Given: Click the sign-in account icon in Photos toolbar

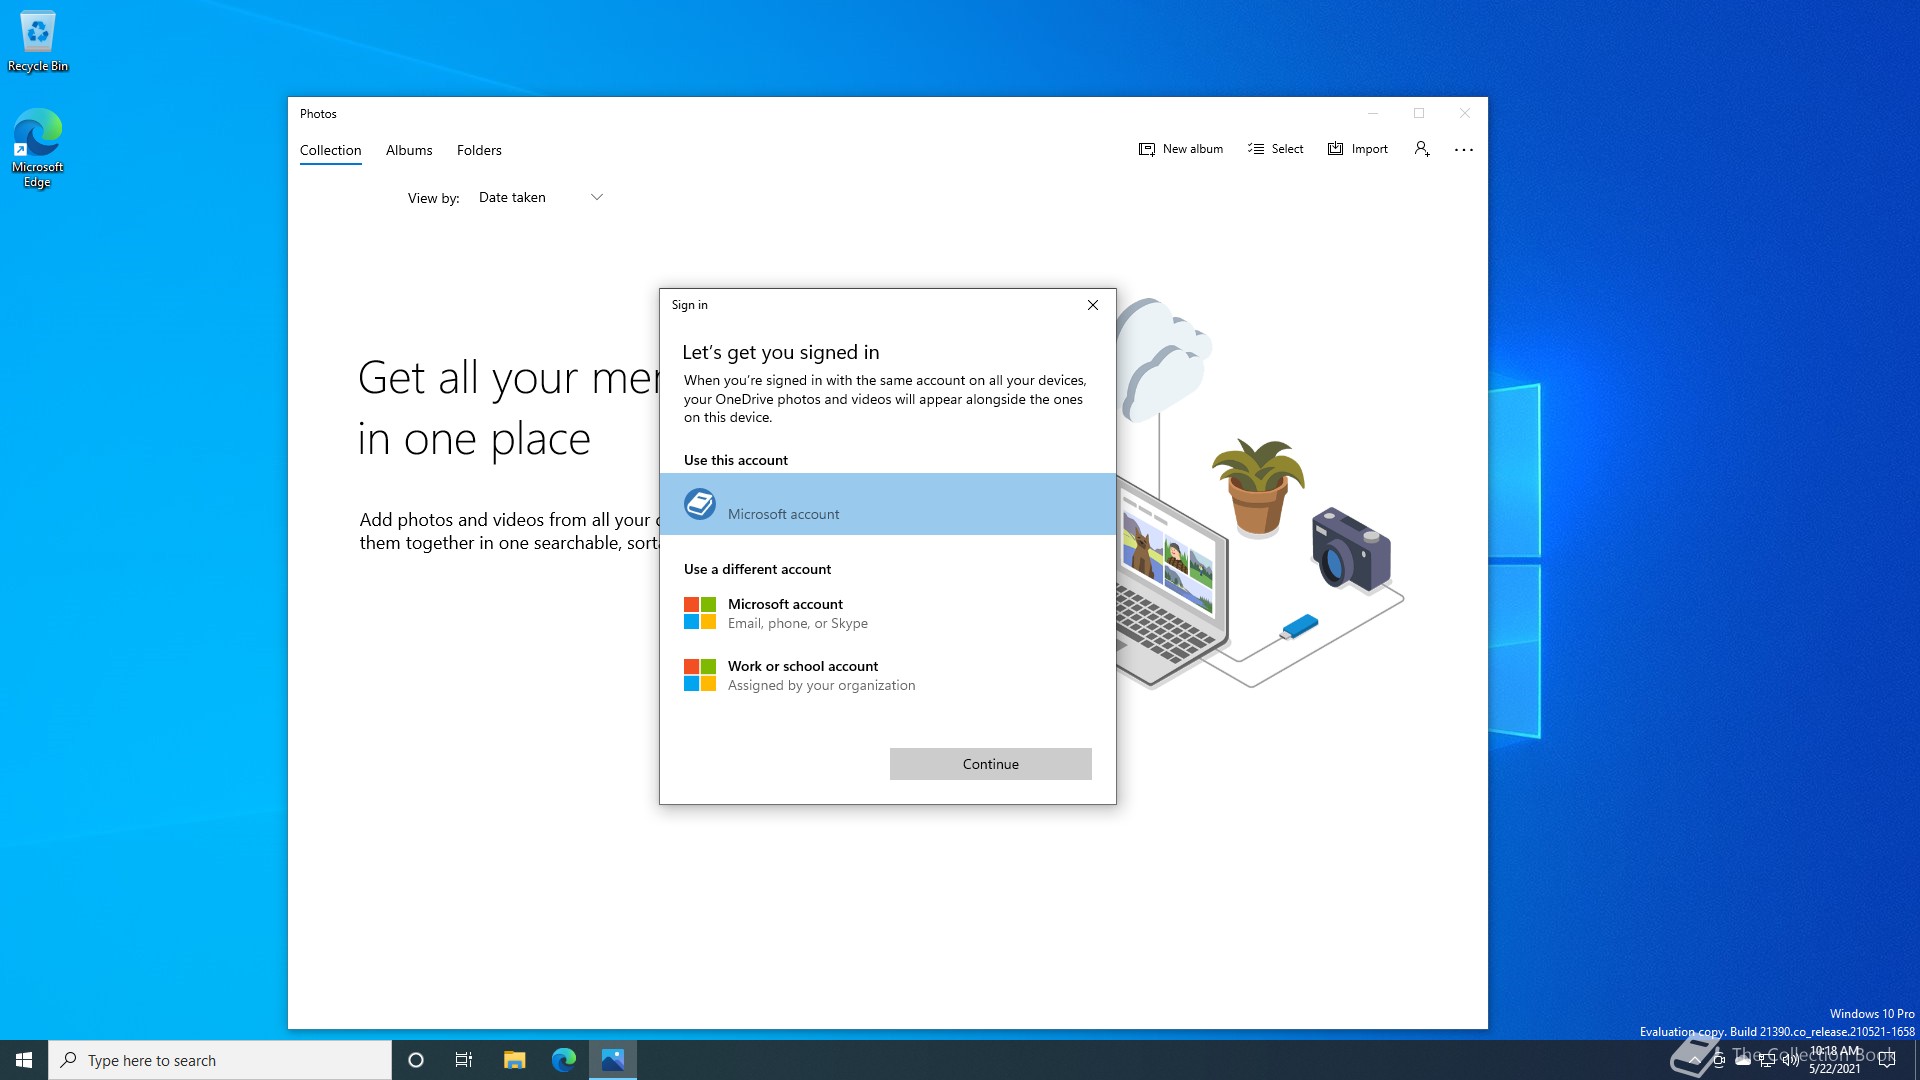Looking at the screenshot, I should (1422, 148).
